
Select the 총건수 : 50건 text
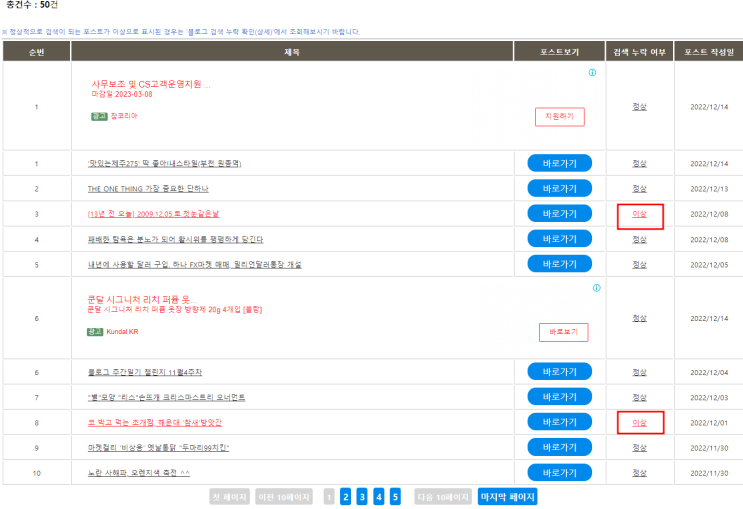pos(32,5)
